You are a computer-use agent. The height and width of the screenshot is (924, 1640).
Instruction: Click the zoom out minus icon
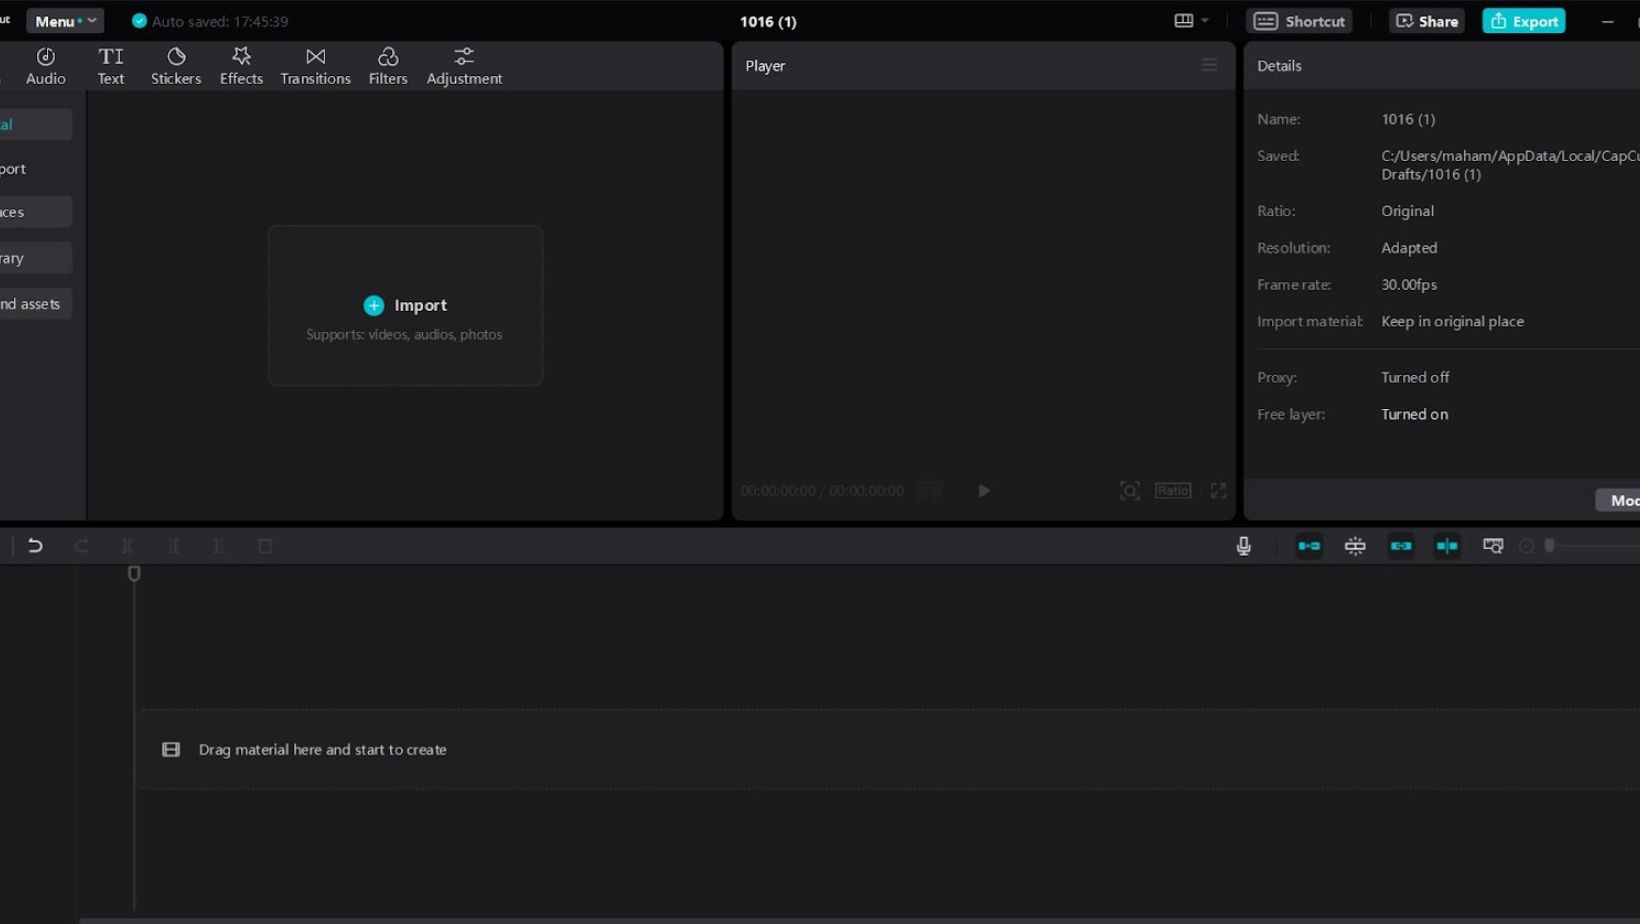(1526, 546)
